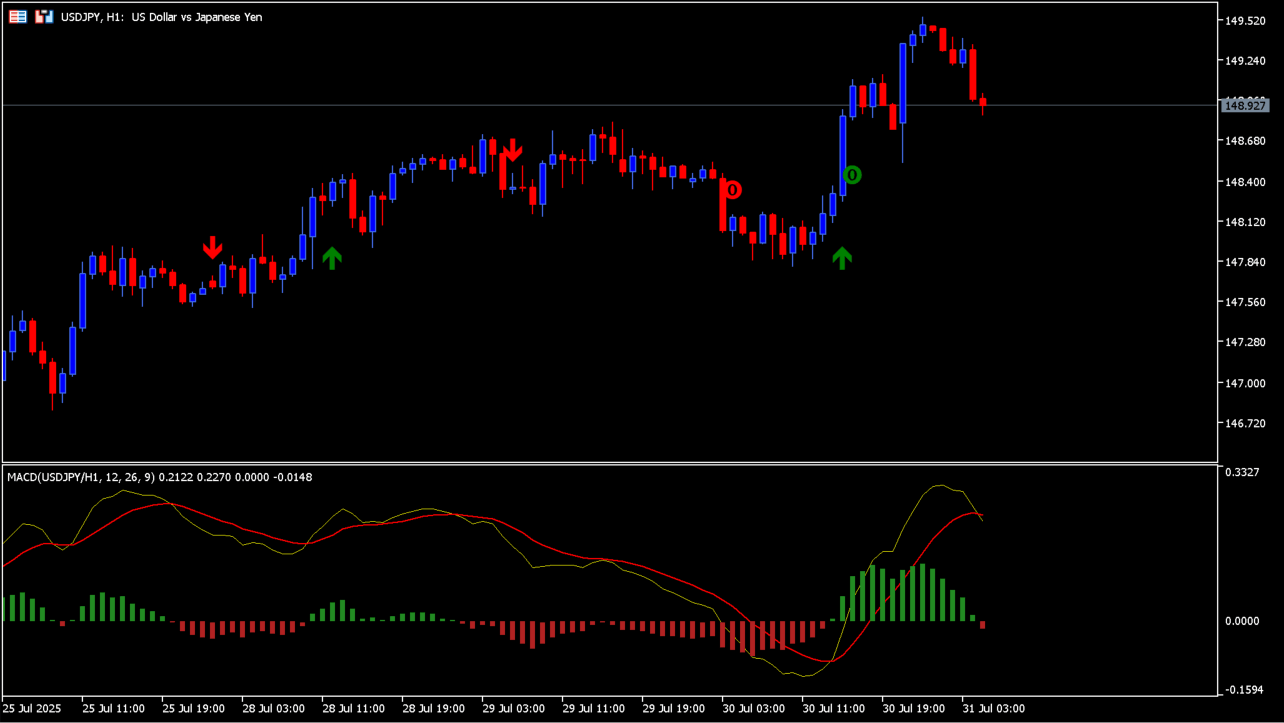
Task: Click the 25 Jul 2025 date label
Action: click(32, 708)
